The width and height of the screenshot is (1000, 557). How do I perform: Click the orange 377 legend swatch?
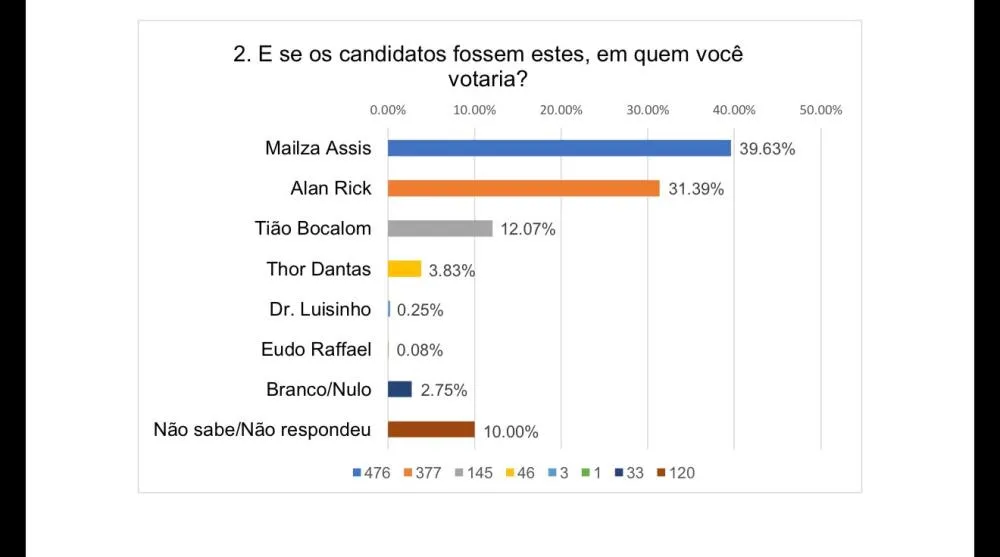408,473
